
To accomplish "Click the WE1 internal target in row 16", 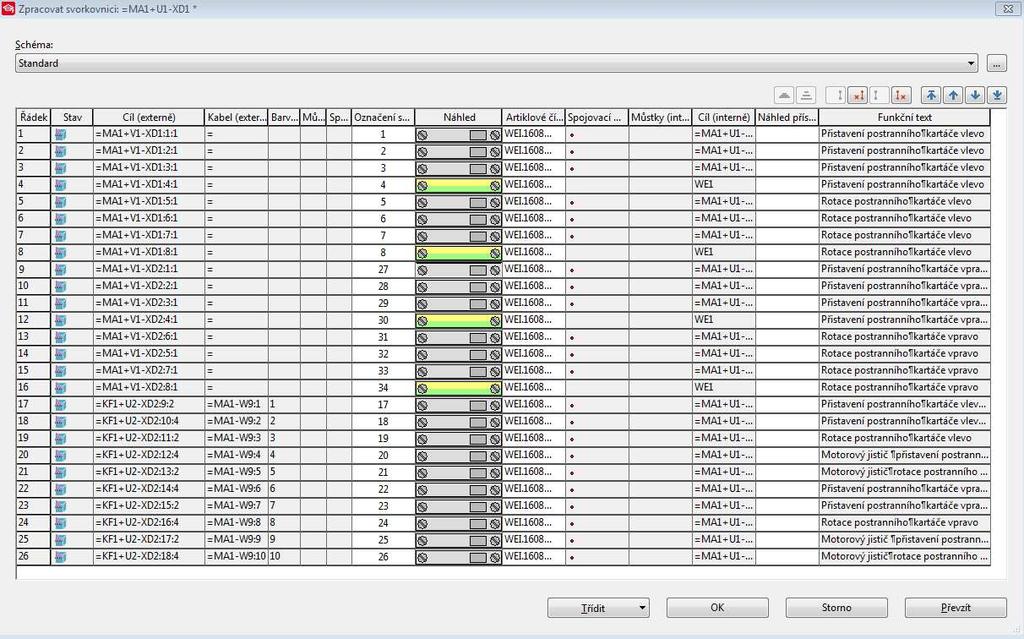I will click(x=724, y=387).
